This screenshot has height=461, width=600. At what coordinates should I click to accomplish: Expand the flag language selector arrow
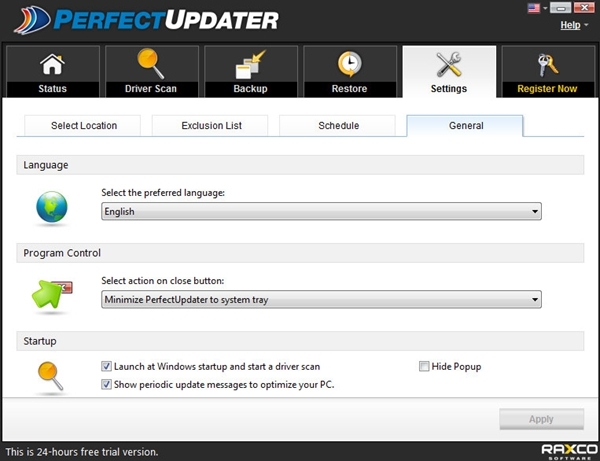coord(545,8)
